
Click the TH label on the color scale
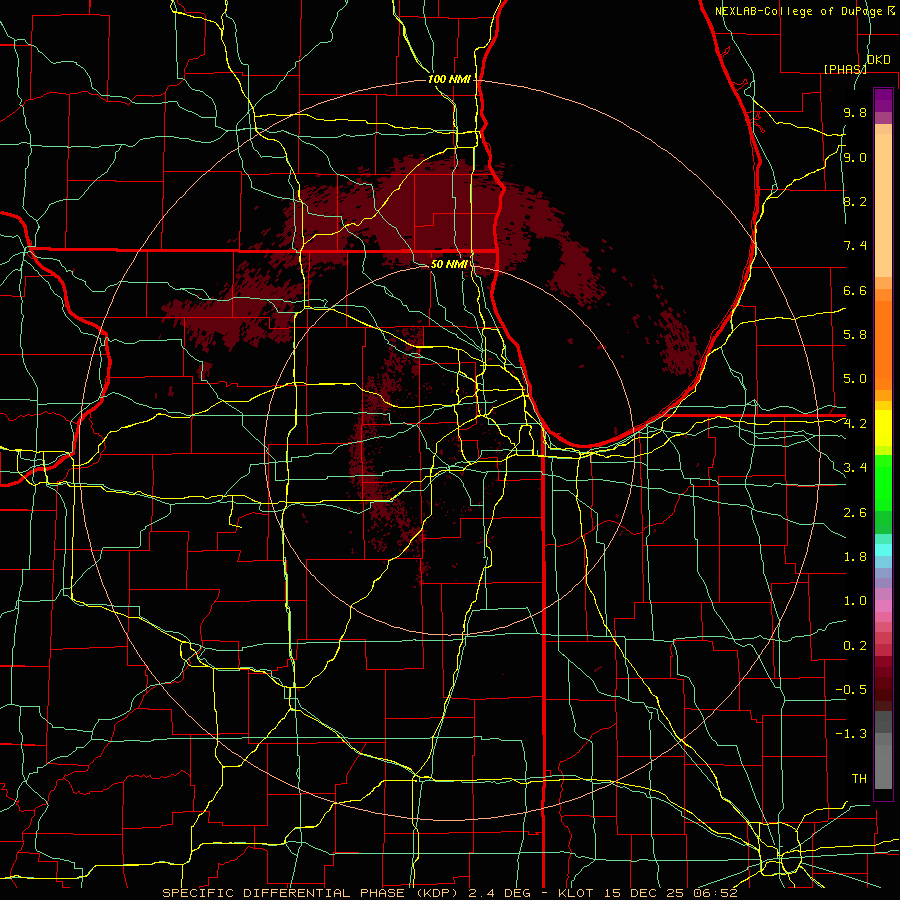859,779
